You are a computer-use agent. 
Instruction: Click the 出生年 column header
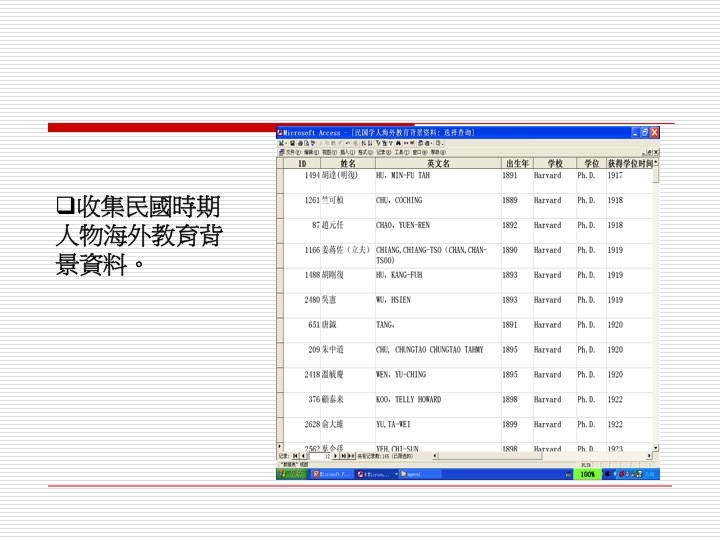[x=517, y=163]
